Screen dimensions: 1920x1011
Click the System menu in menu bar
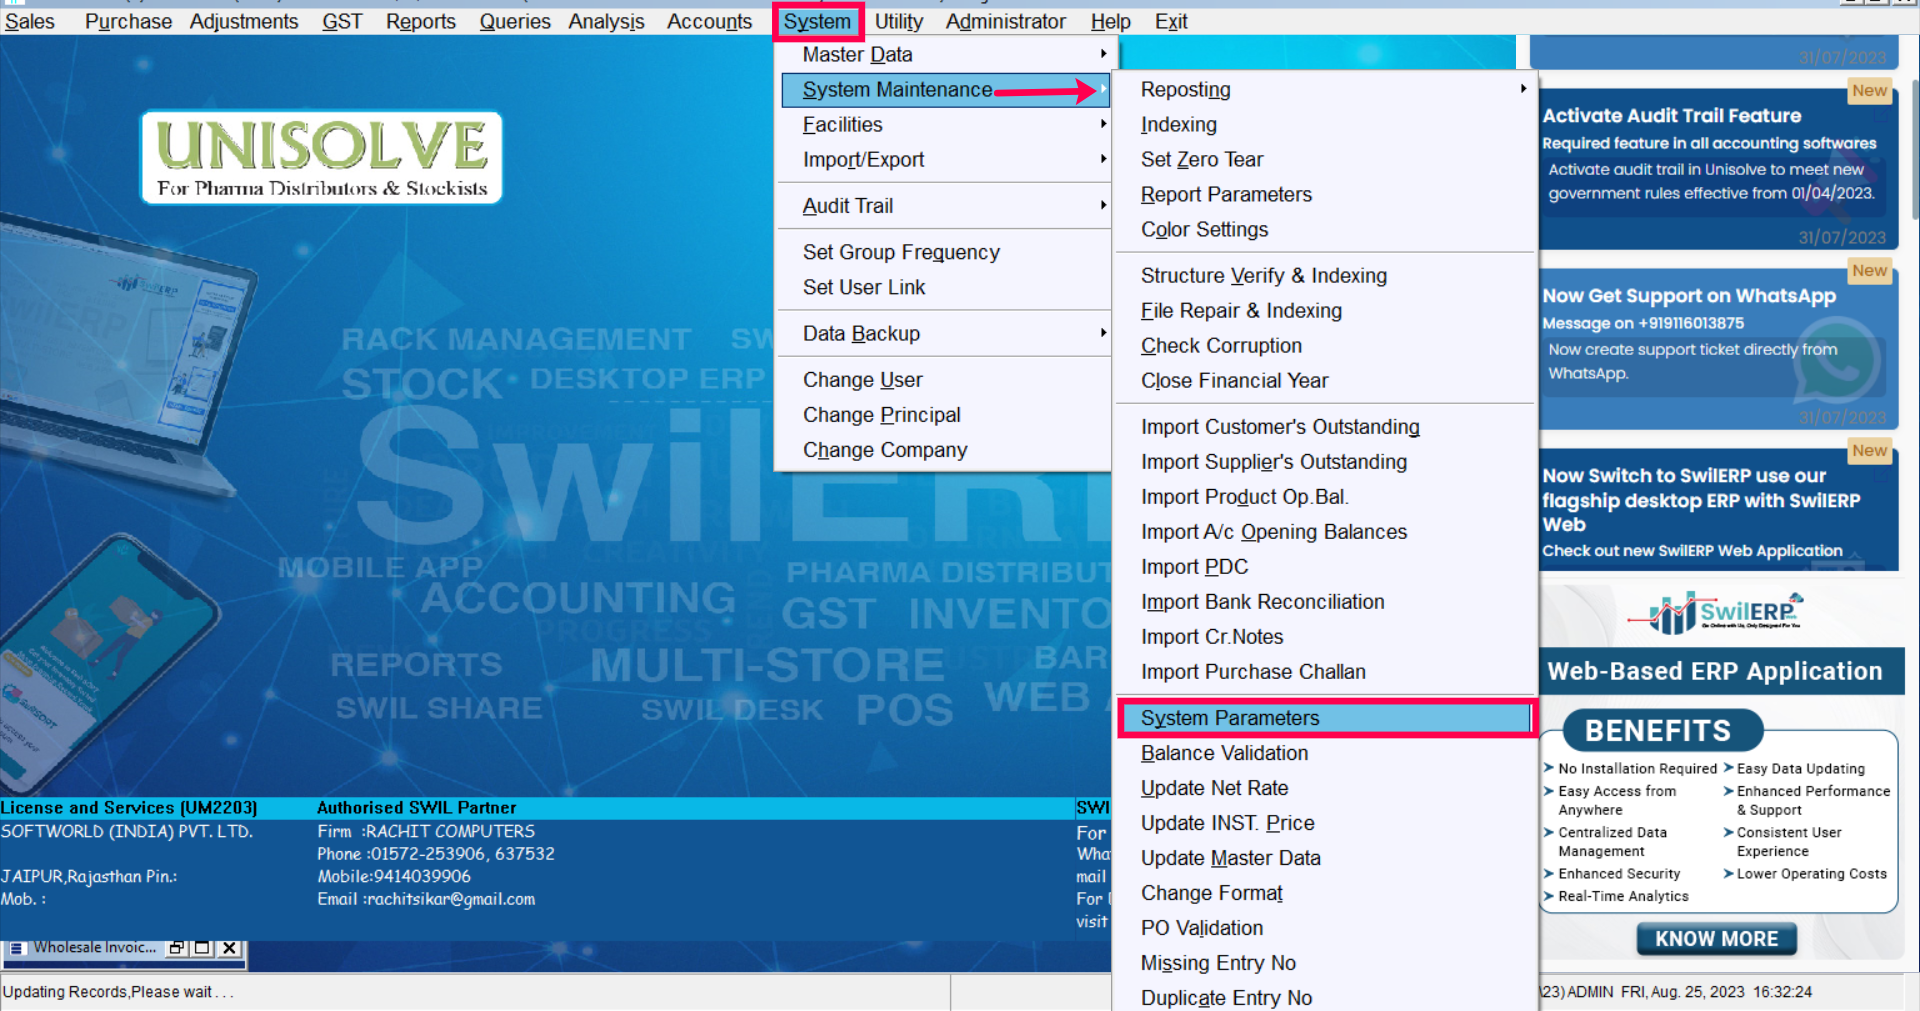pyautogui.click(x=817, y=21)
